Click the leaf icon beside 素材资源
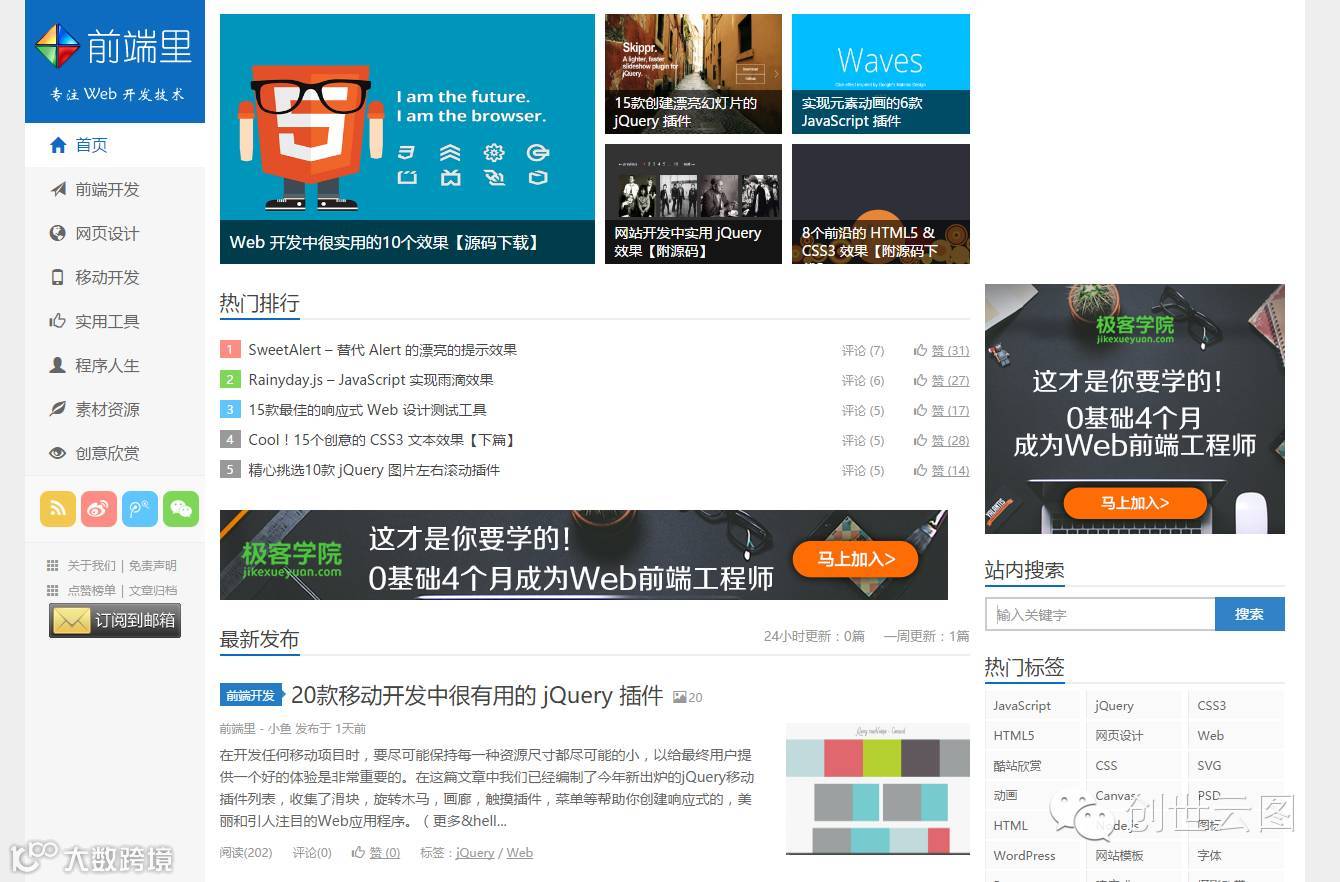The image size is (1340, 882). 58,409
